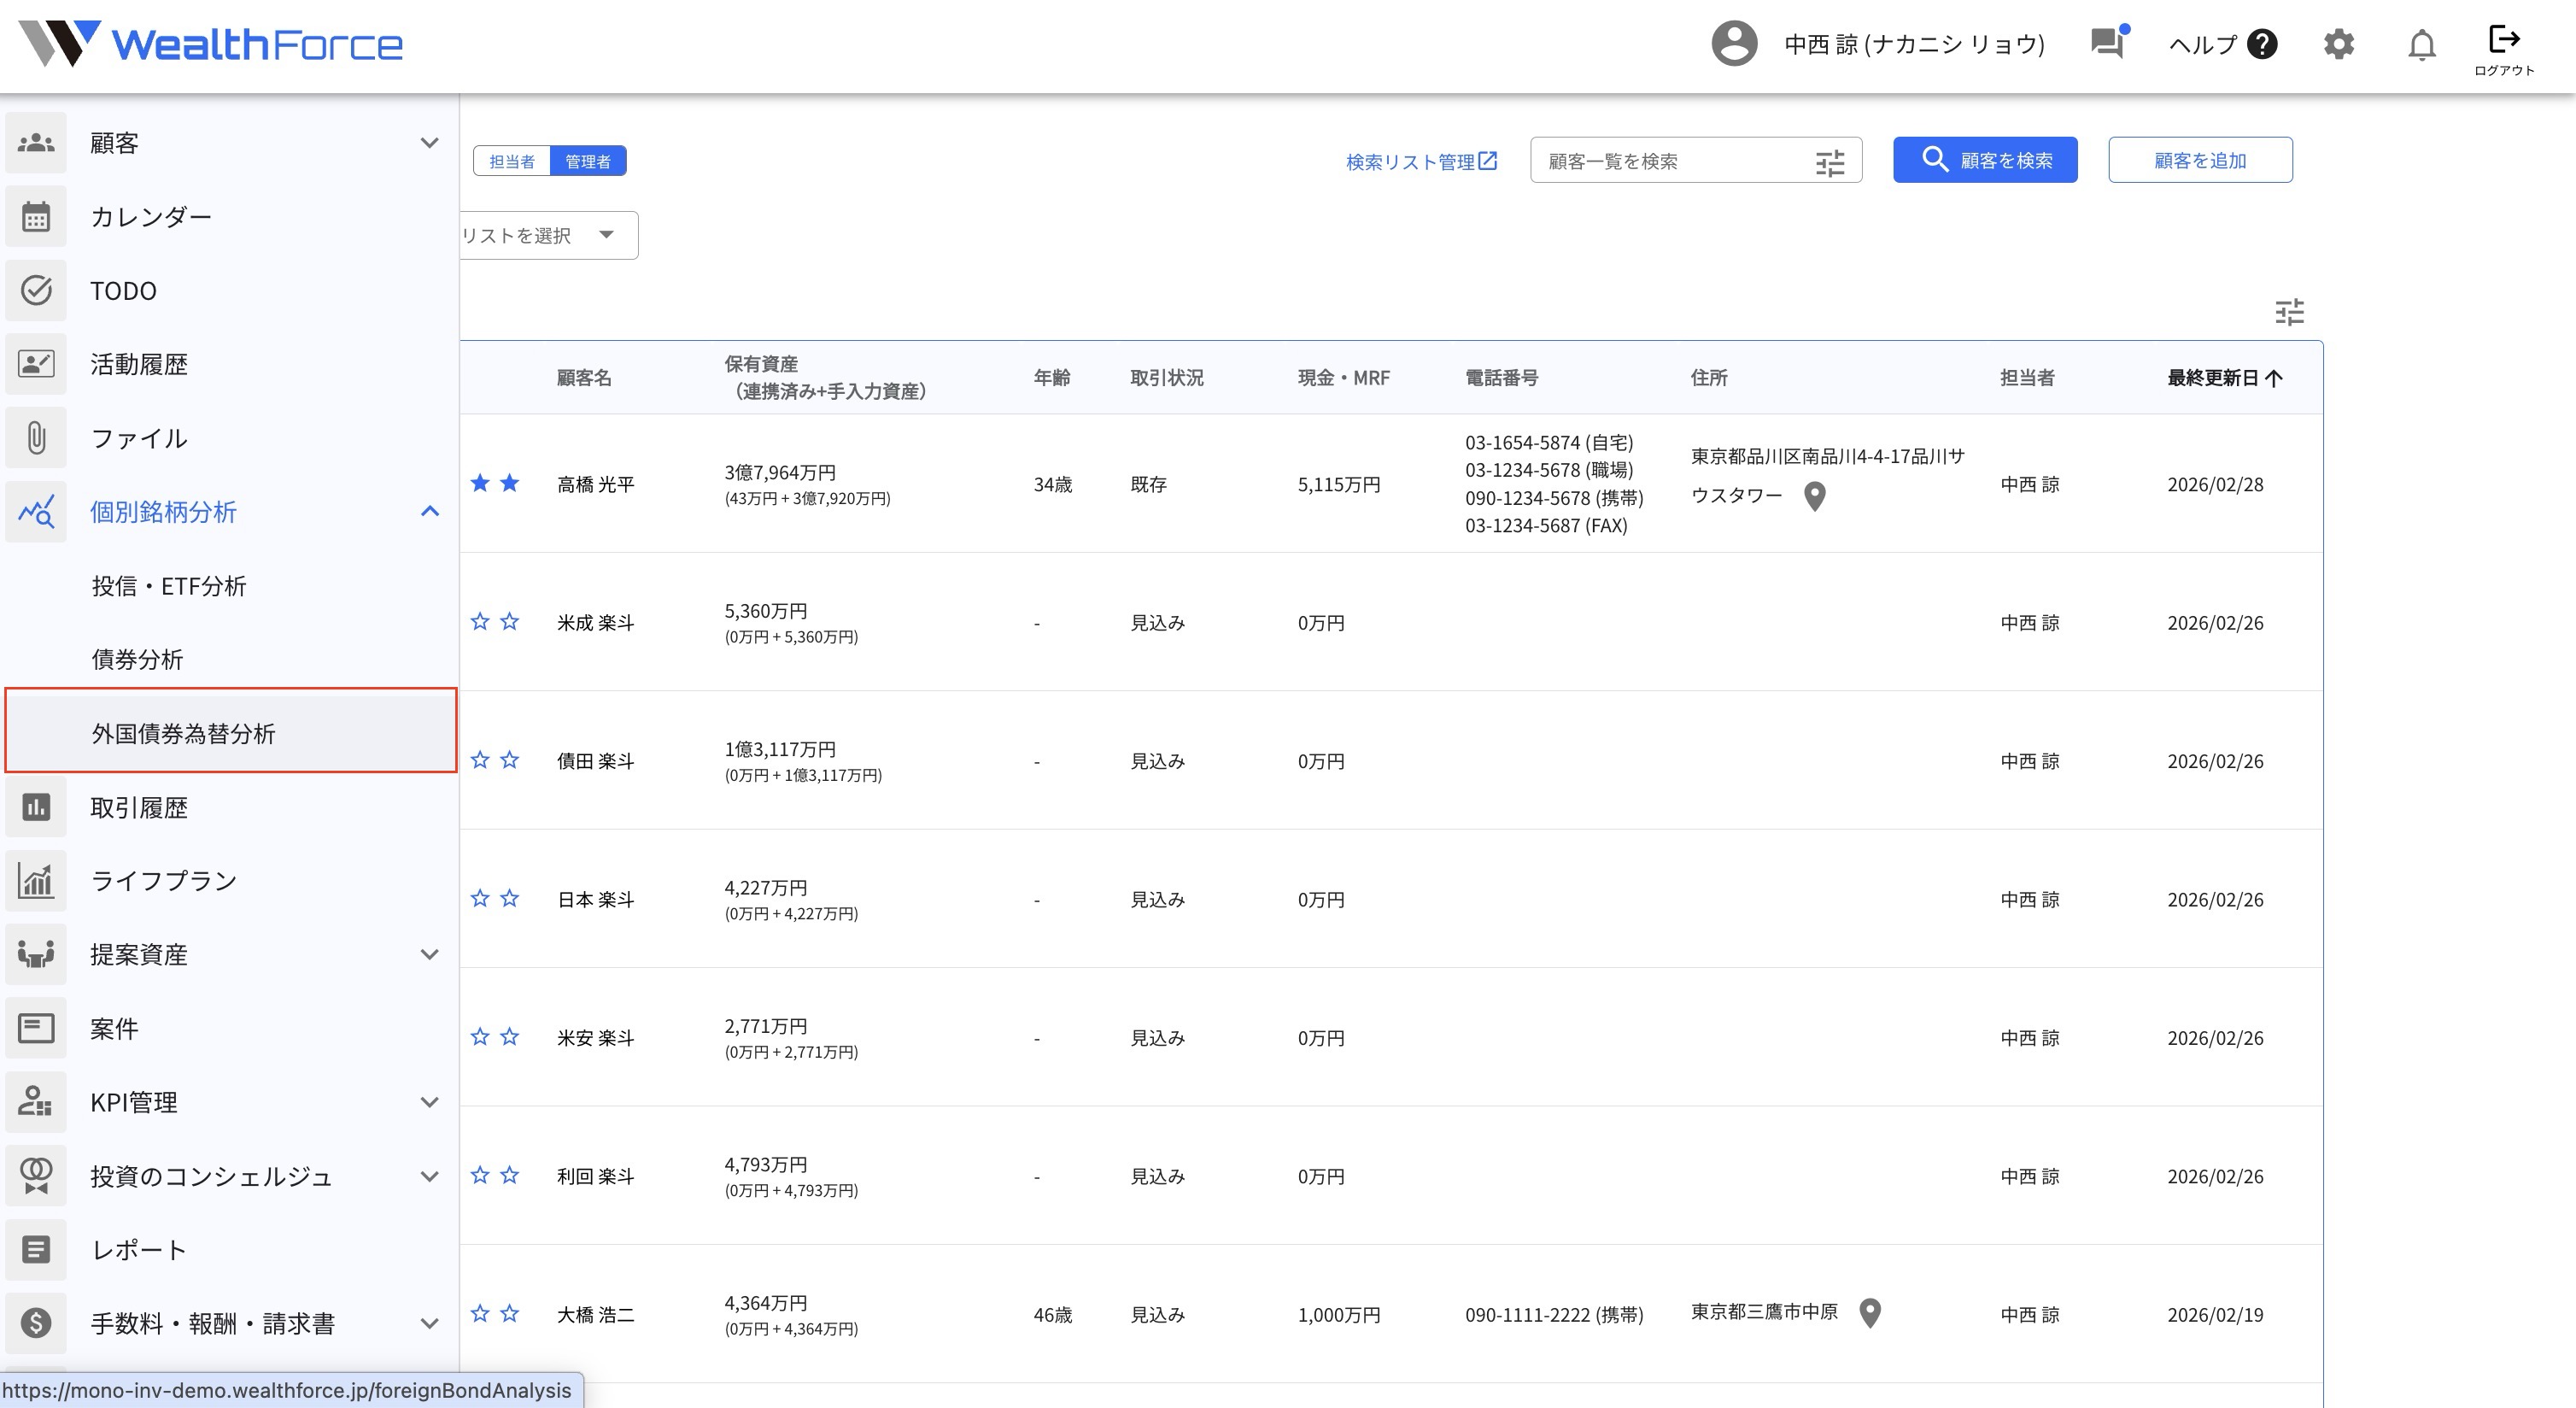
Task: Click inside the 顧客一覧を検索 search field
Action: tap(1680, 160)
